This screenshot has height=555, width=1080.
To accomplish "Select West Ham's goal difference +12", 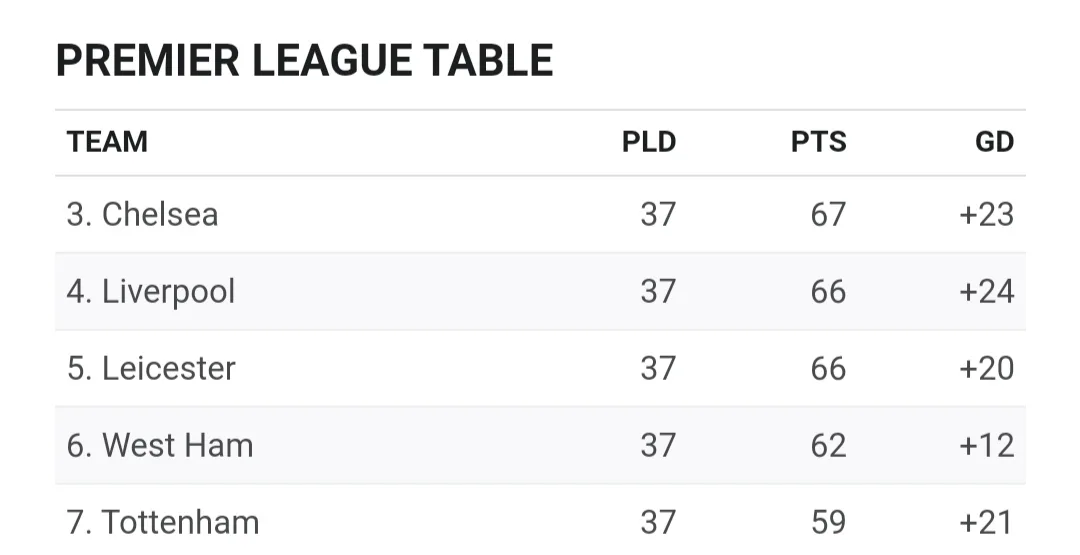I will click(x=986, y=445).
